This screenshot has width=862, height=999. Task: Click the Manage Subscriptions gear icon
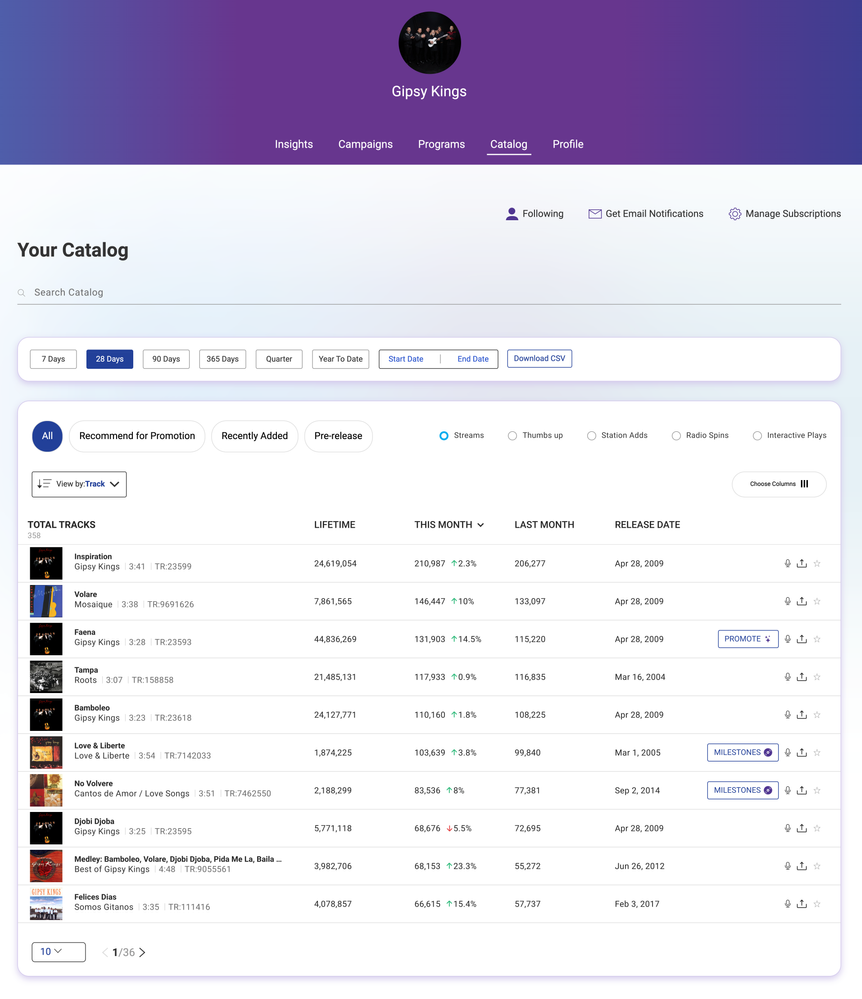735,214
